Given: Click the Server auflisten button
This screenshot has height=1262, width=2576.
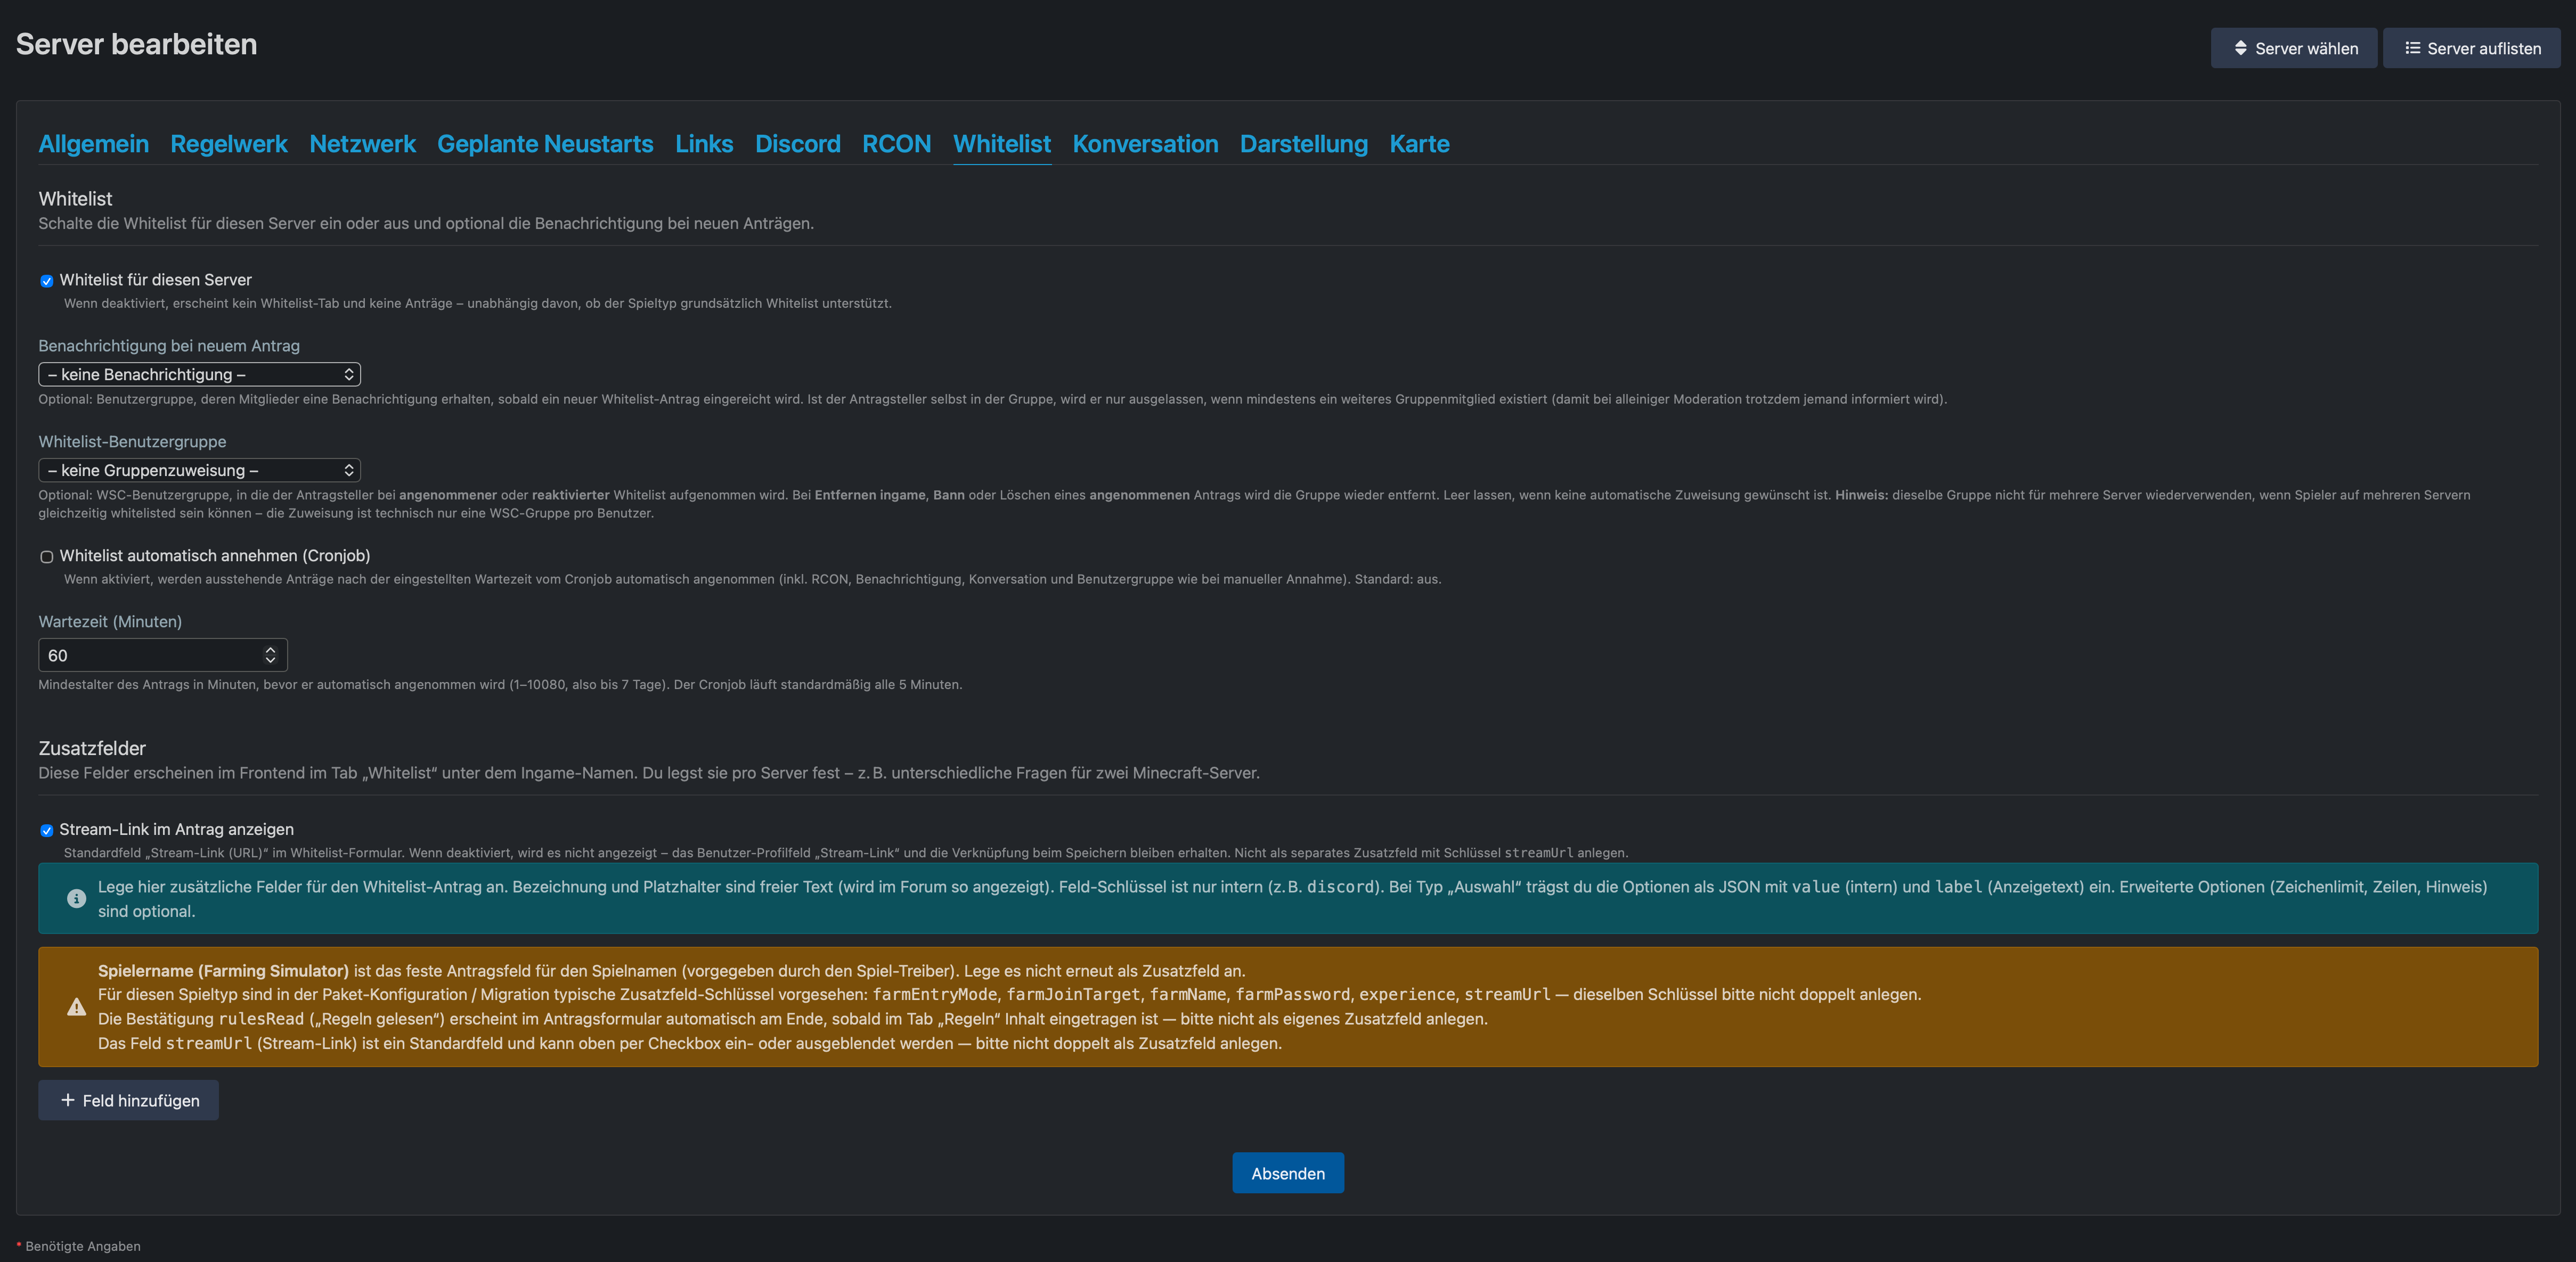Looking at the screenshot, I should [x=2472, y=48].
